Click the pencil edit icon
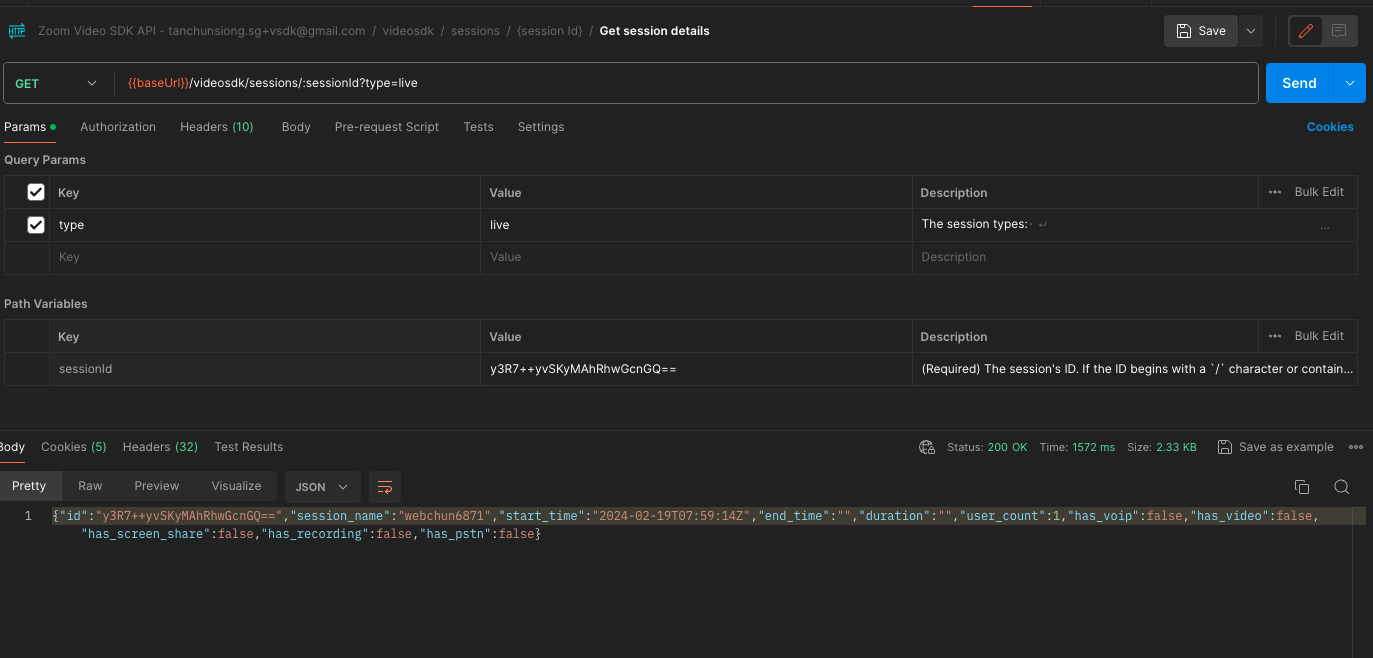Screen dimensions: 1373x658 pyautogui.click(x=1305, y=31)
